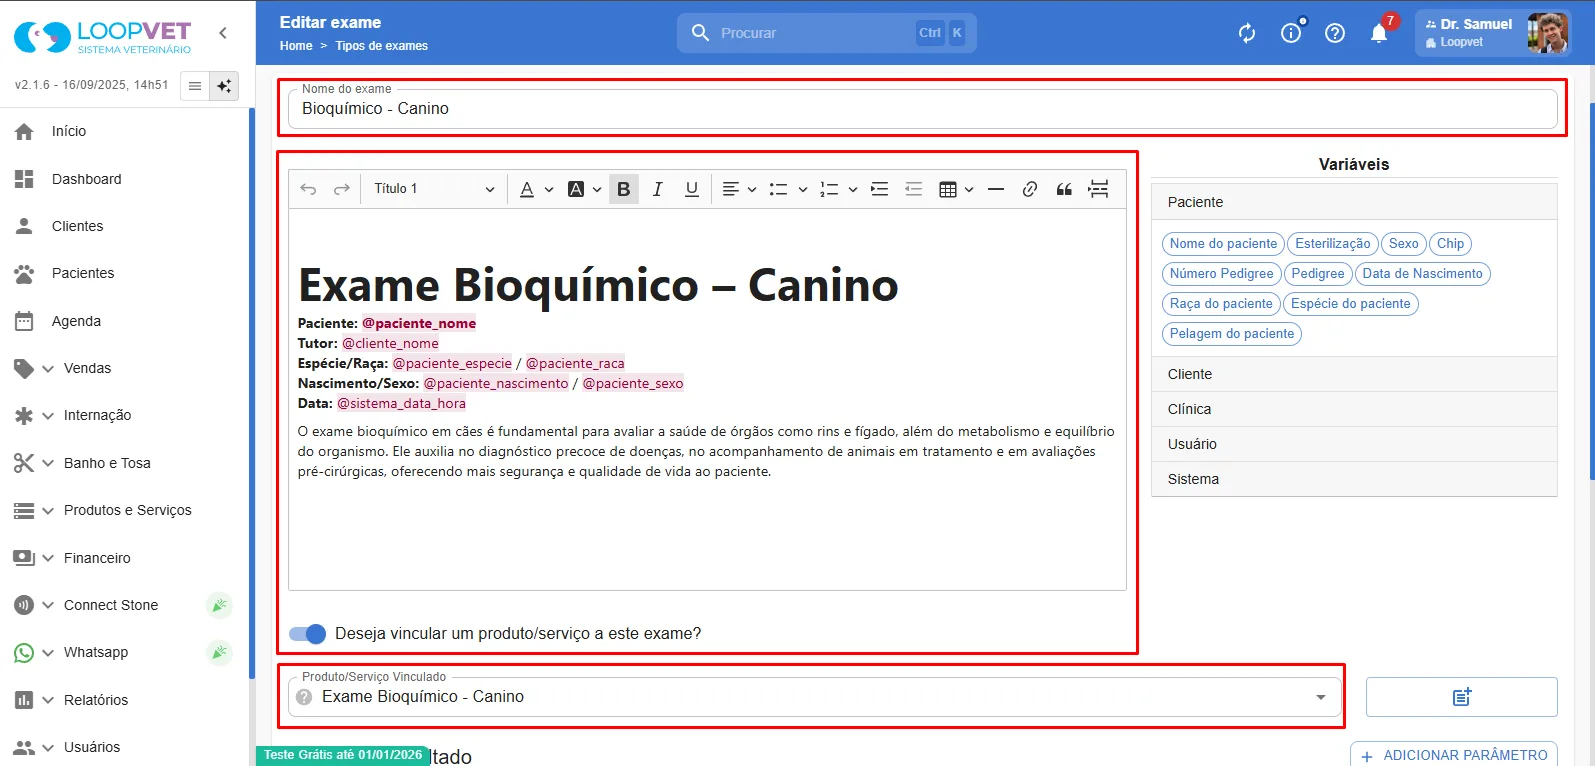Viewport: 1595px width, 766px height.
Task: Toggle bold formatting in editor toolbar
Action: pyautogui.click(x=624, y=189)
